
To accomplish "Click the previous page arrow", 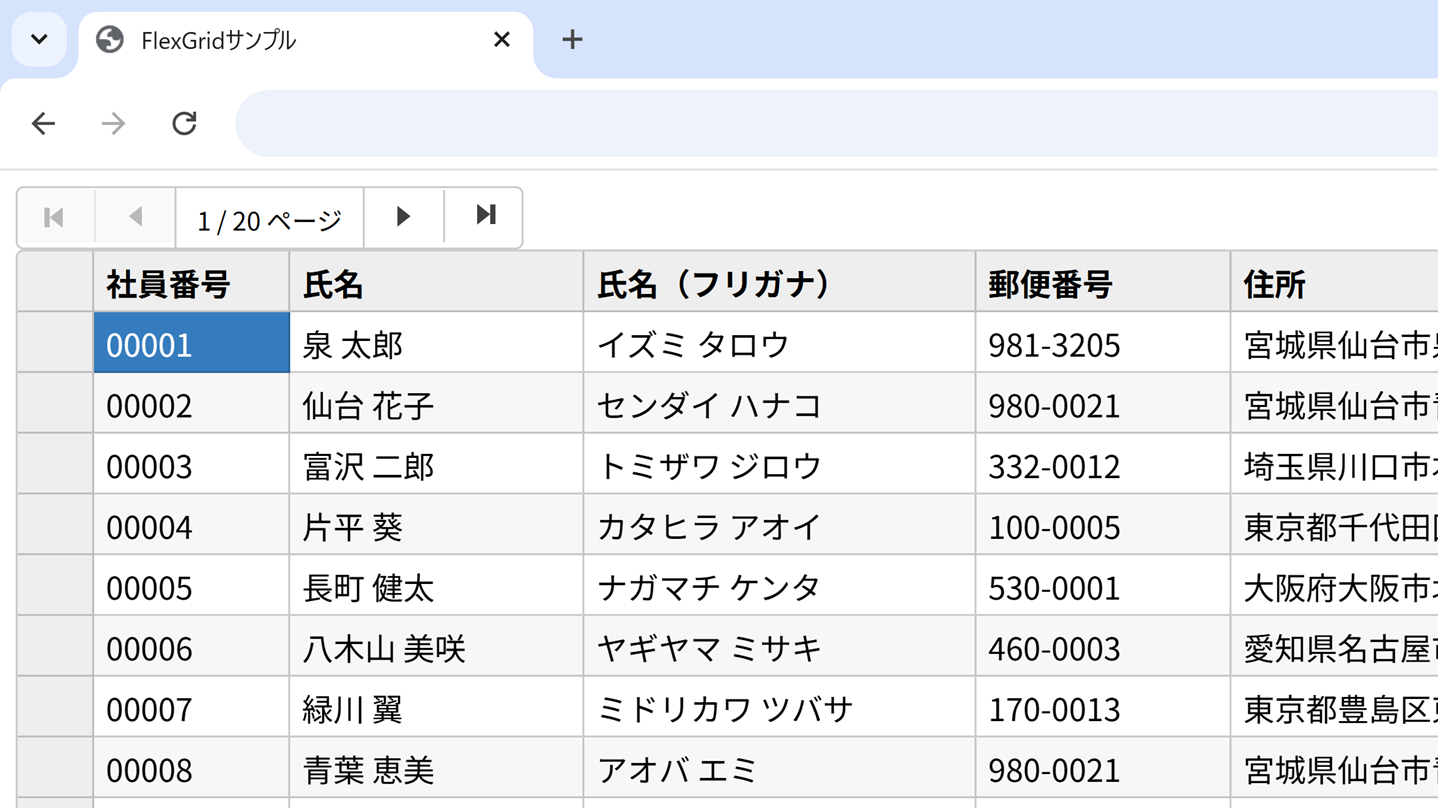I will [135, 216].
